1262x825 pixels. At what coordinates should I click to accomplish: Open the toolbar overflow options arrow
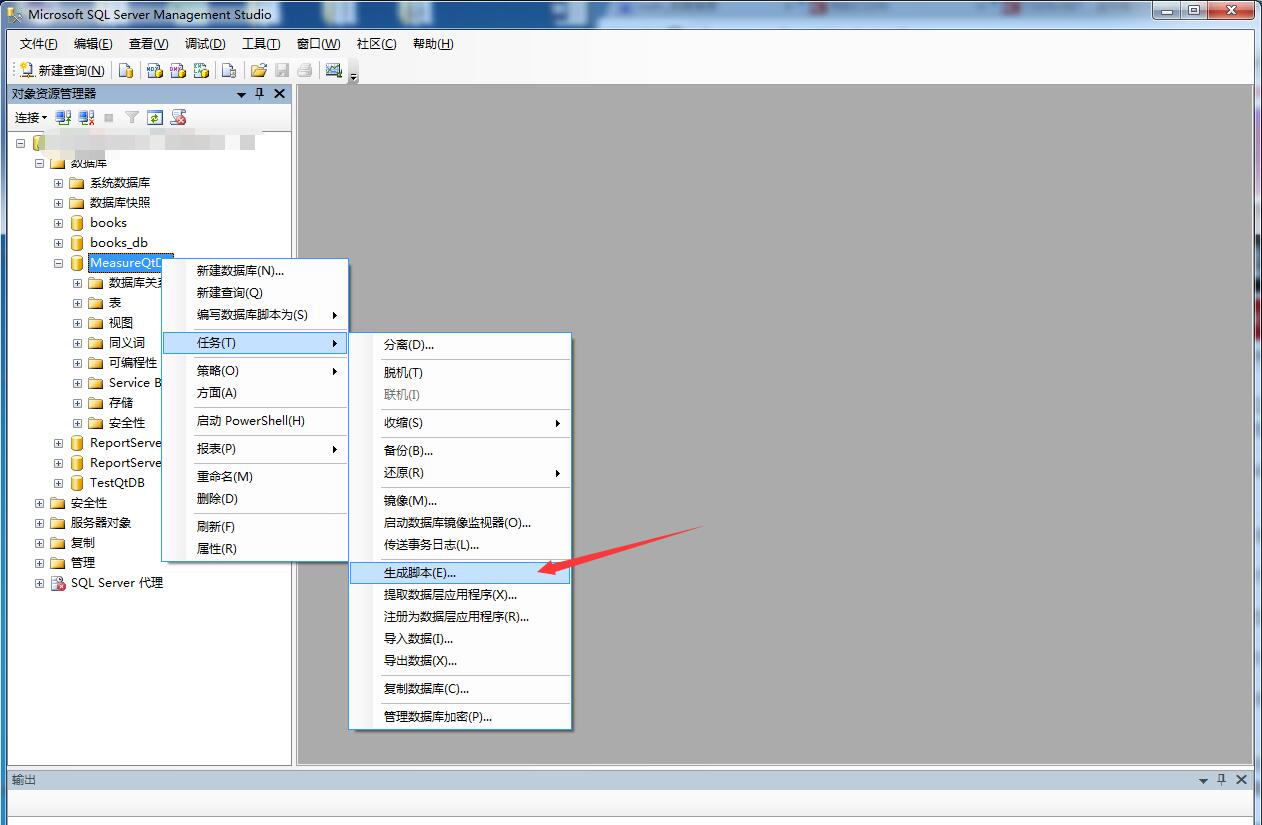(354, 75)
